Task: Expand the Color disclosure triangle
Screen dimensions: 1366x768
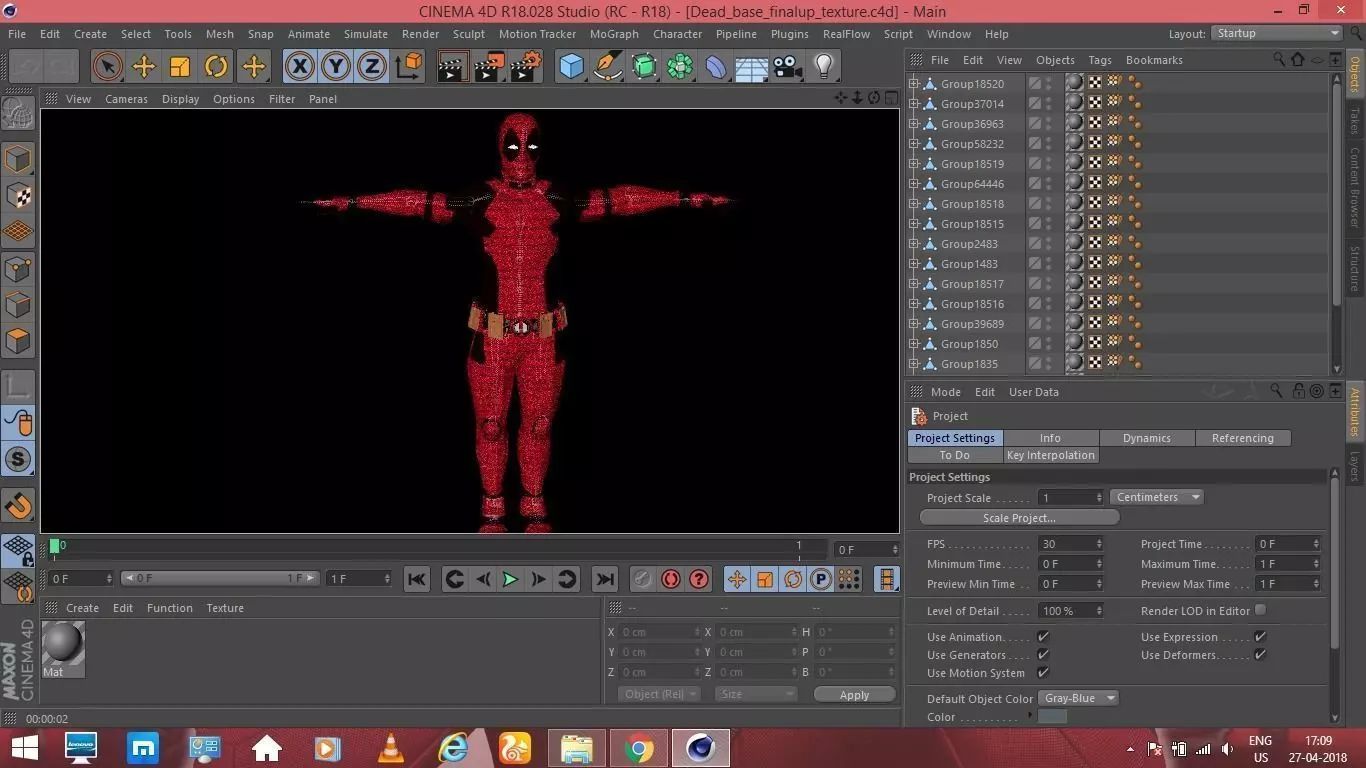Action: pyautogui.click(x=1030, y=715)
